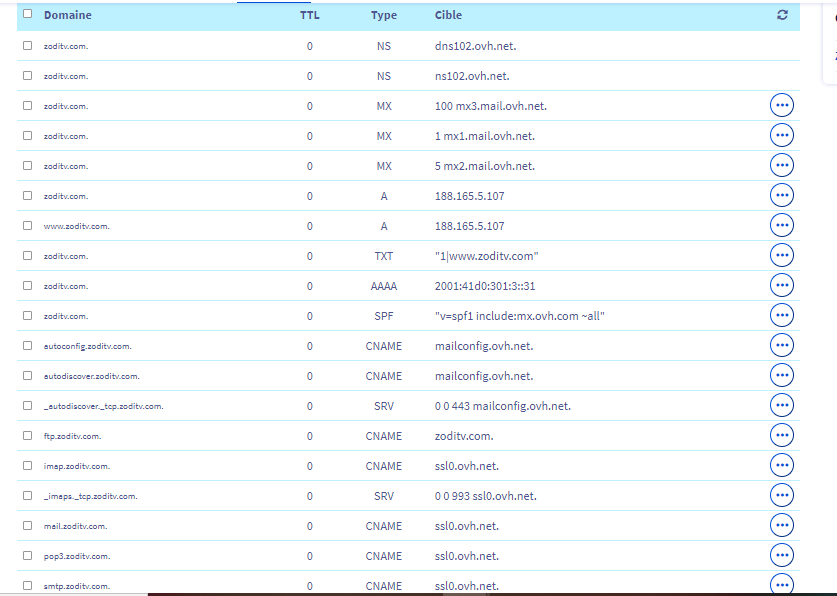The image size is (837, 596).
Task: Select checkbox for autoconfig.zoditv.com. row
Action: [27, 346]
